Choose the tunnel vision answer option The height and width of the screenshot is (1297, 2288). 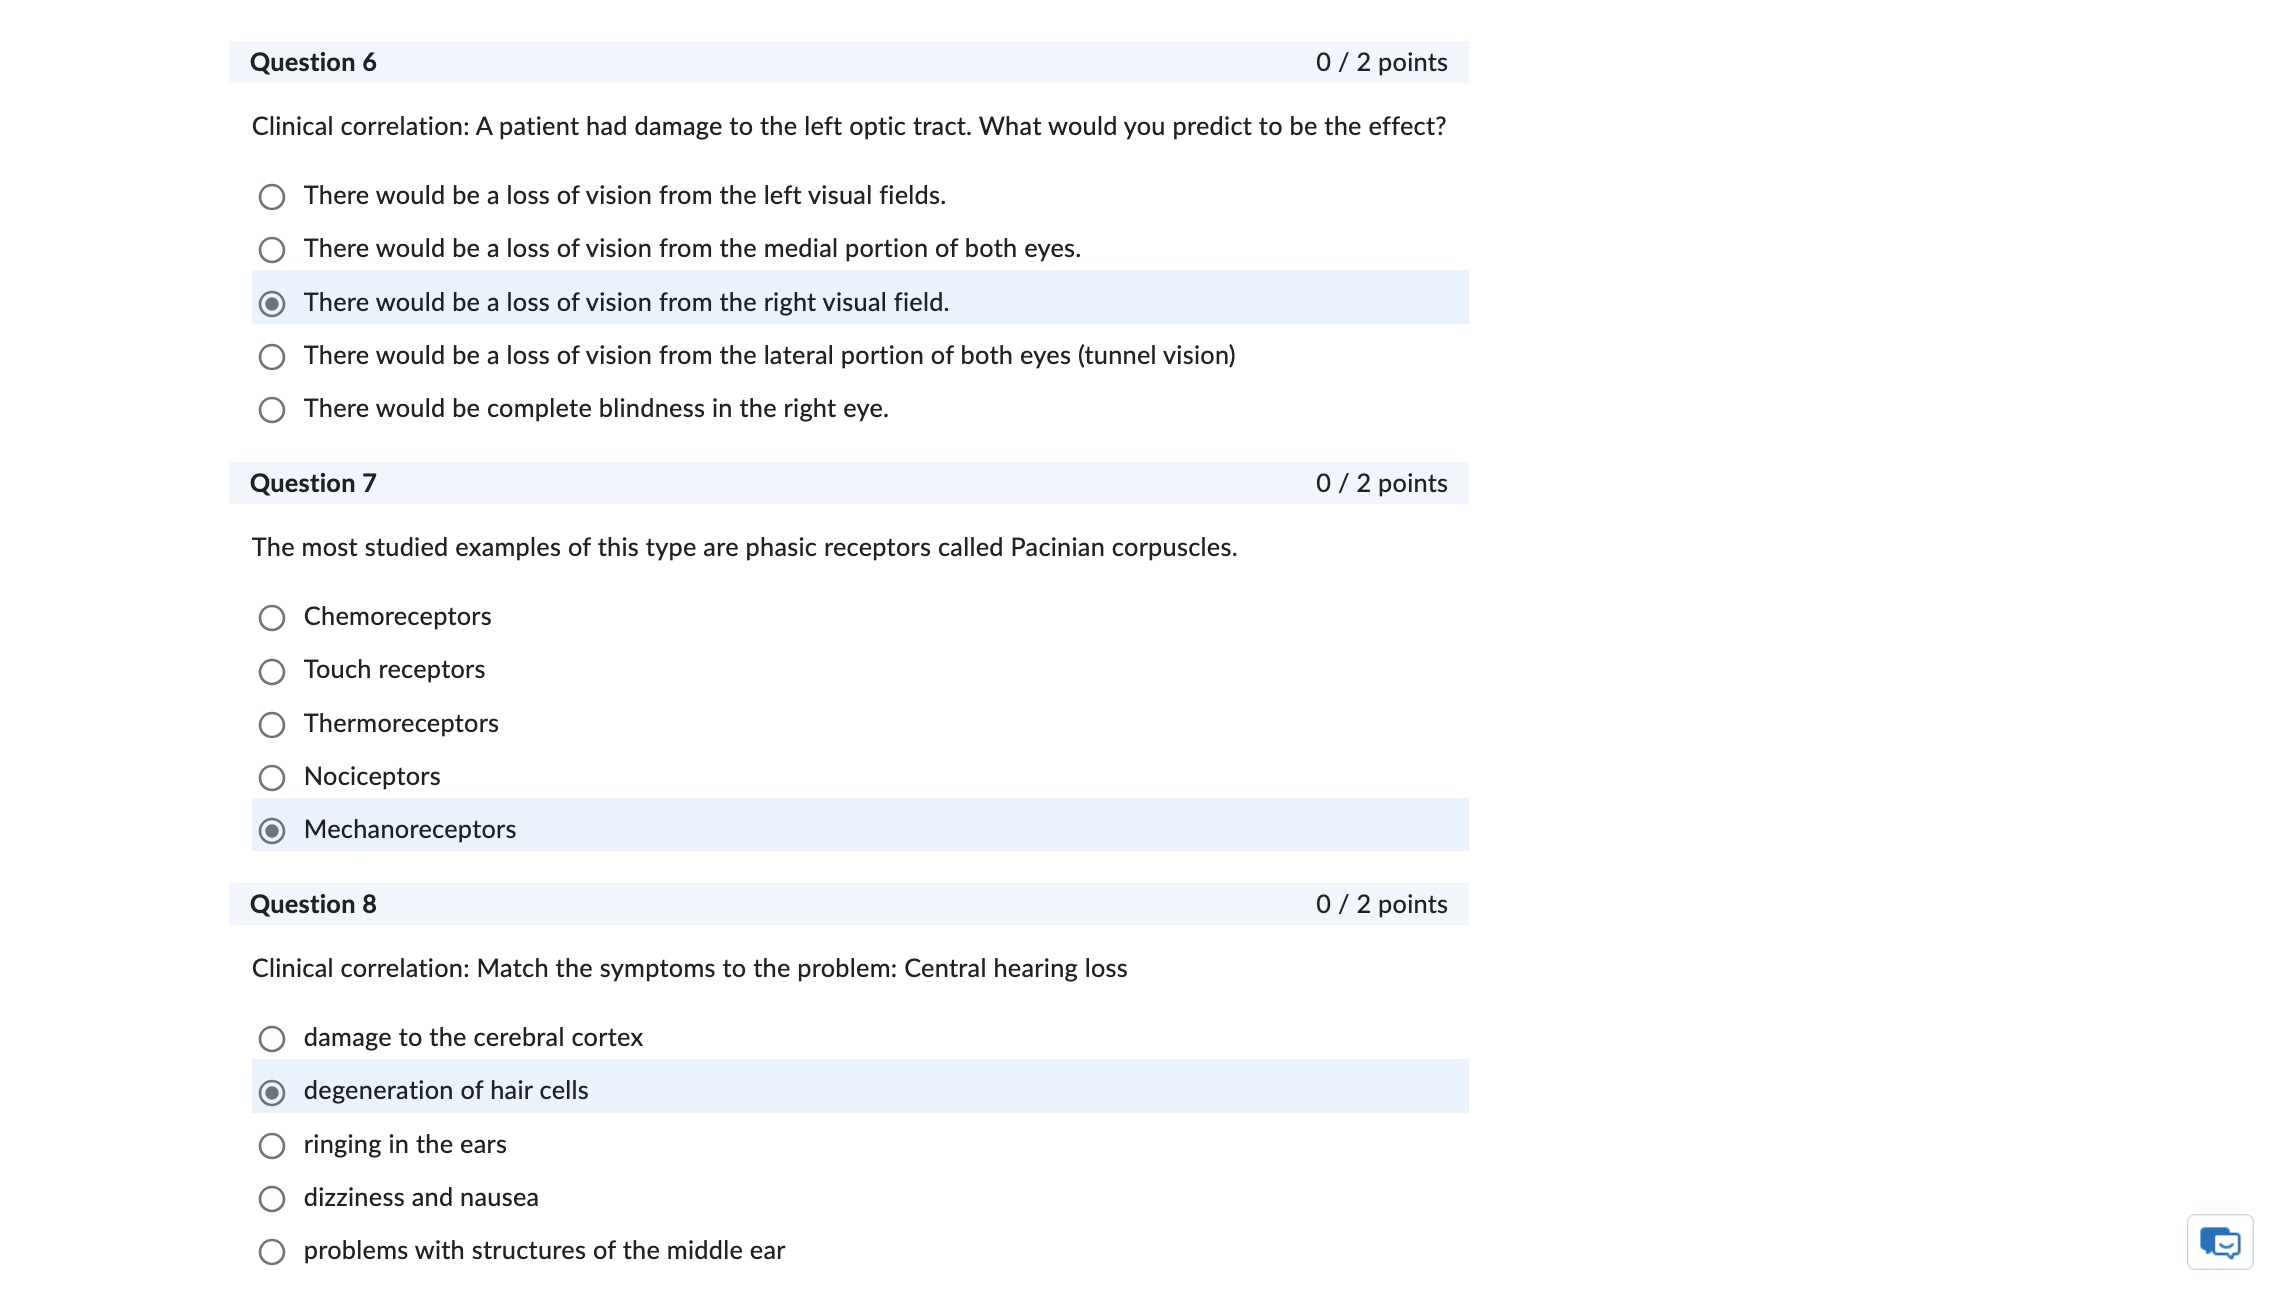tap(271, 356)
